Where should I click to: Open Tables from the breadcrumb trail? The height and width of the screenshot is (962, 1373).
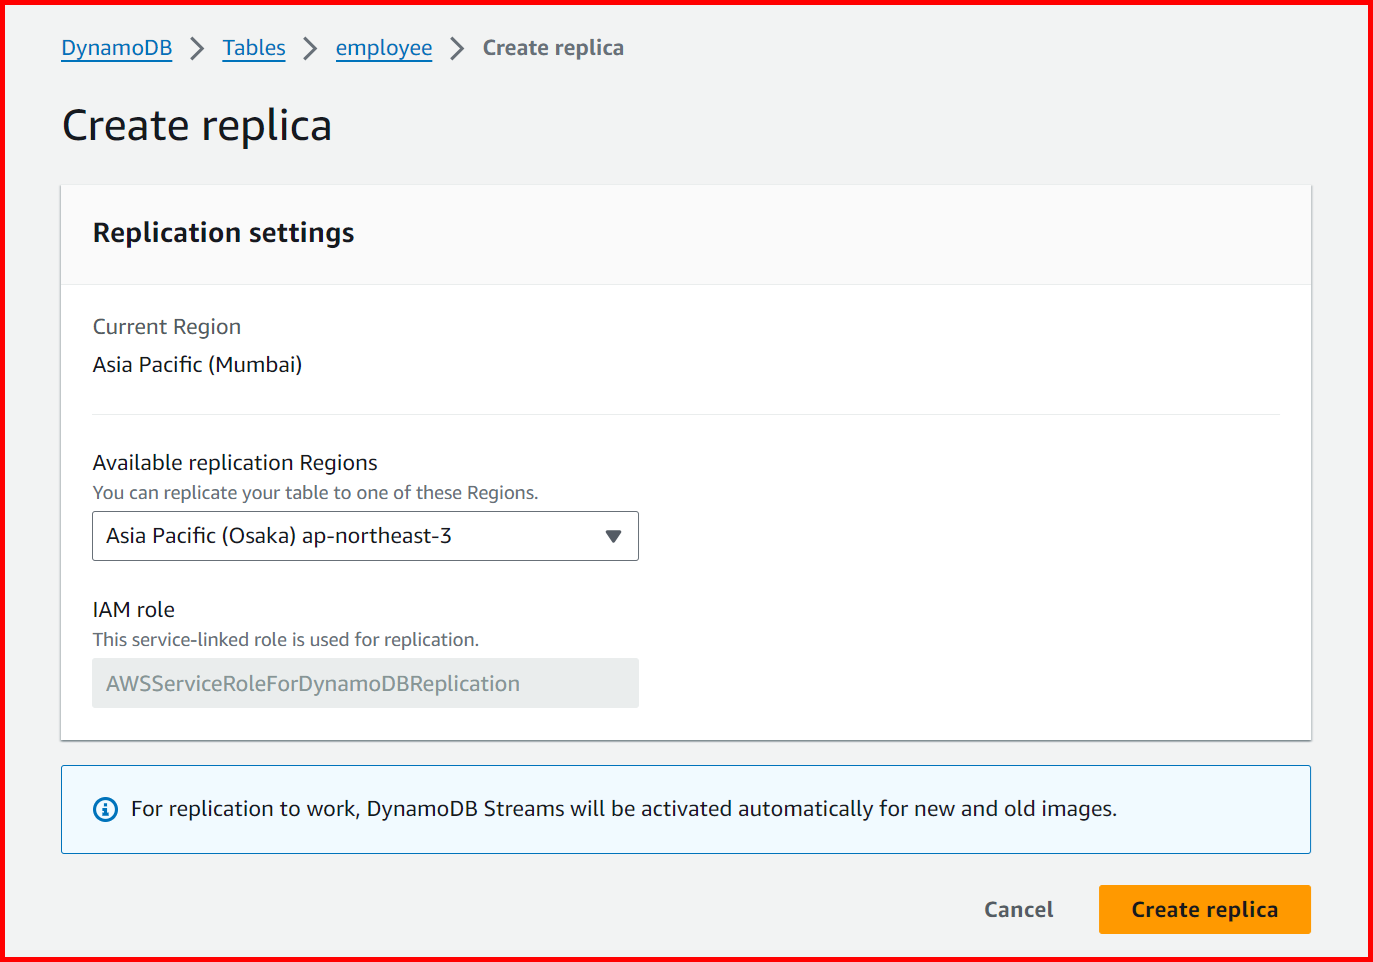coord(253,47)
